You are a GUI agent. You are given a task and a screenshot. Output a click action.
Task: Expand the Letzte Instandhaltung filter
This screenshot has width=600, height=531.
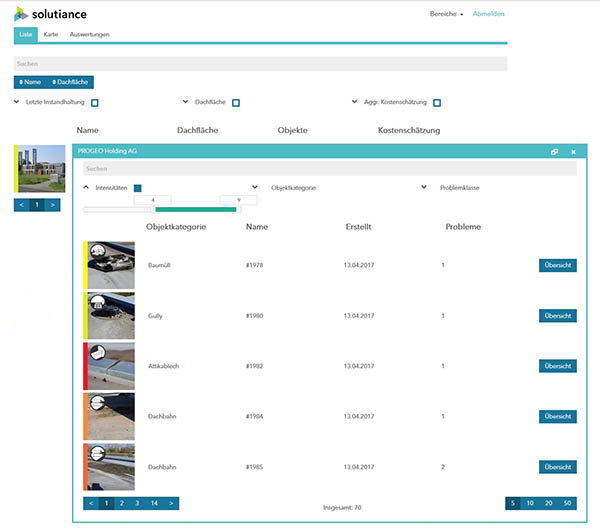tap(16, 102)
